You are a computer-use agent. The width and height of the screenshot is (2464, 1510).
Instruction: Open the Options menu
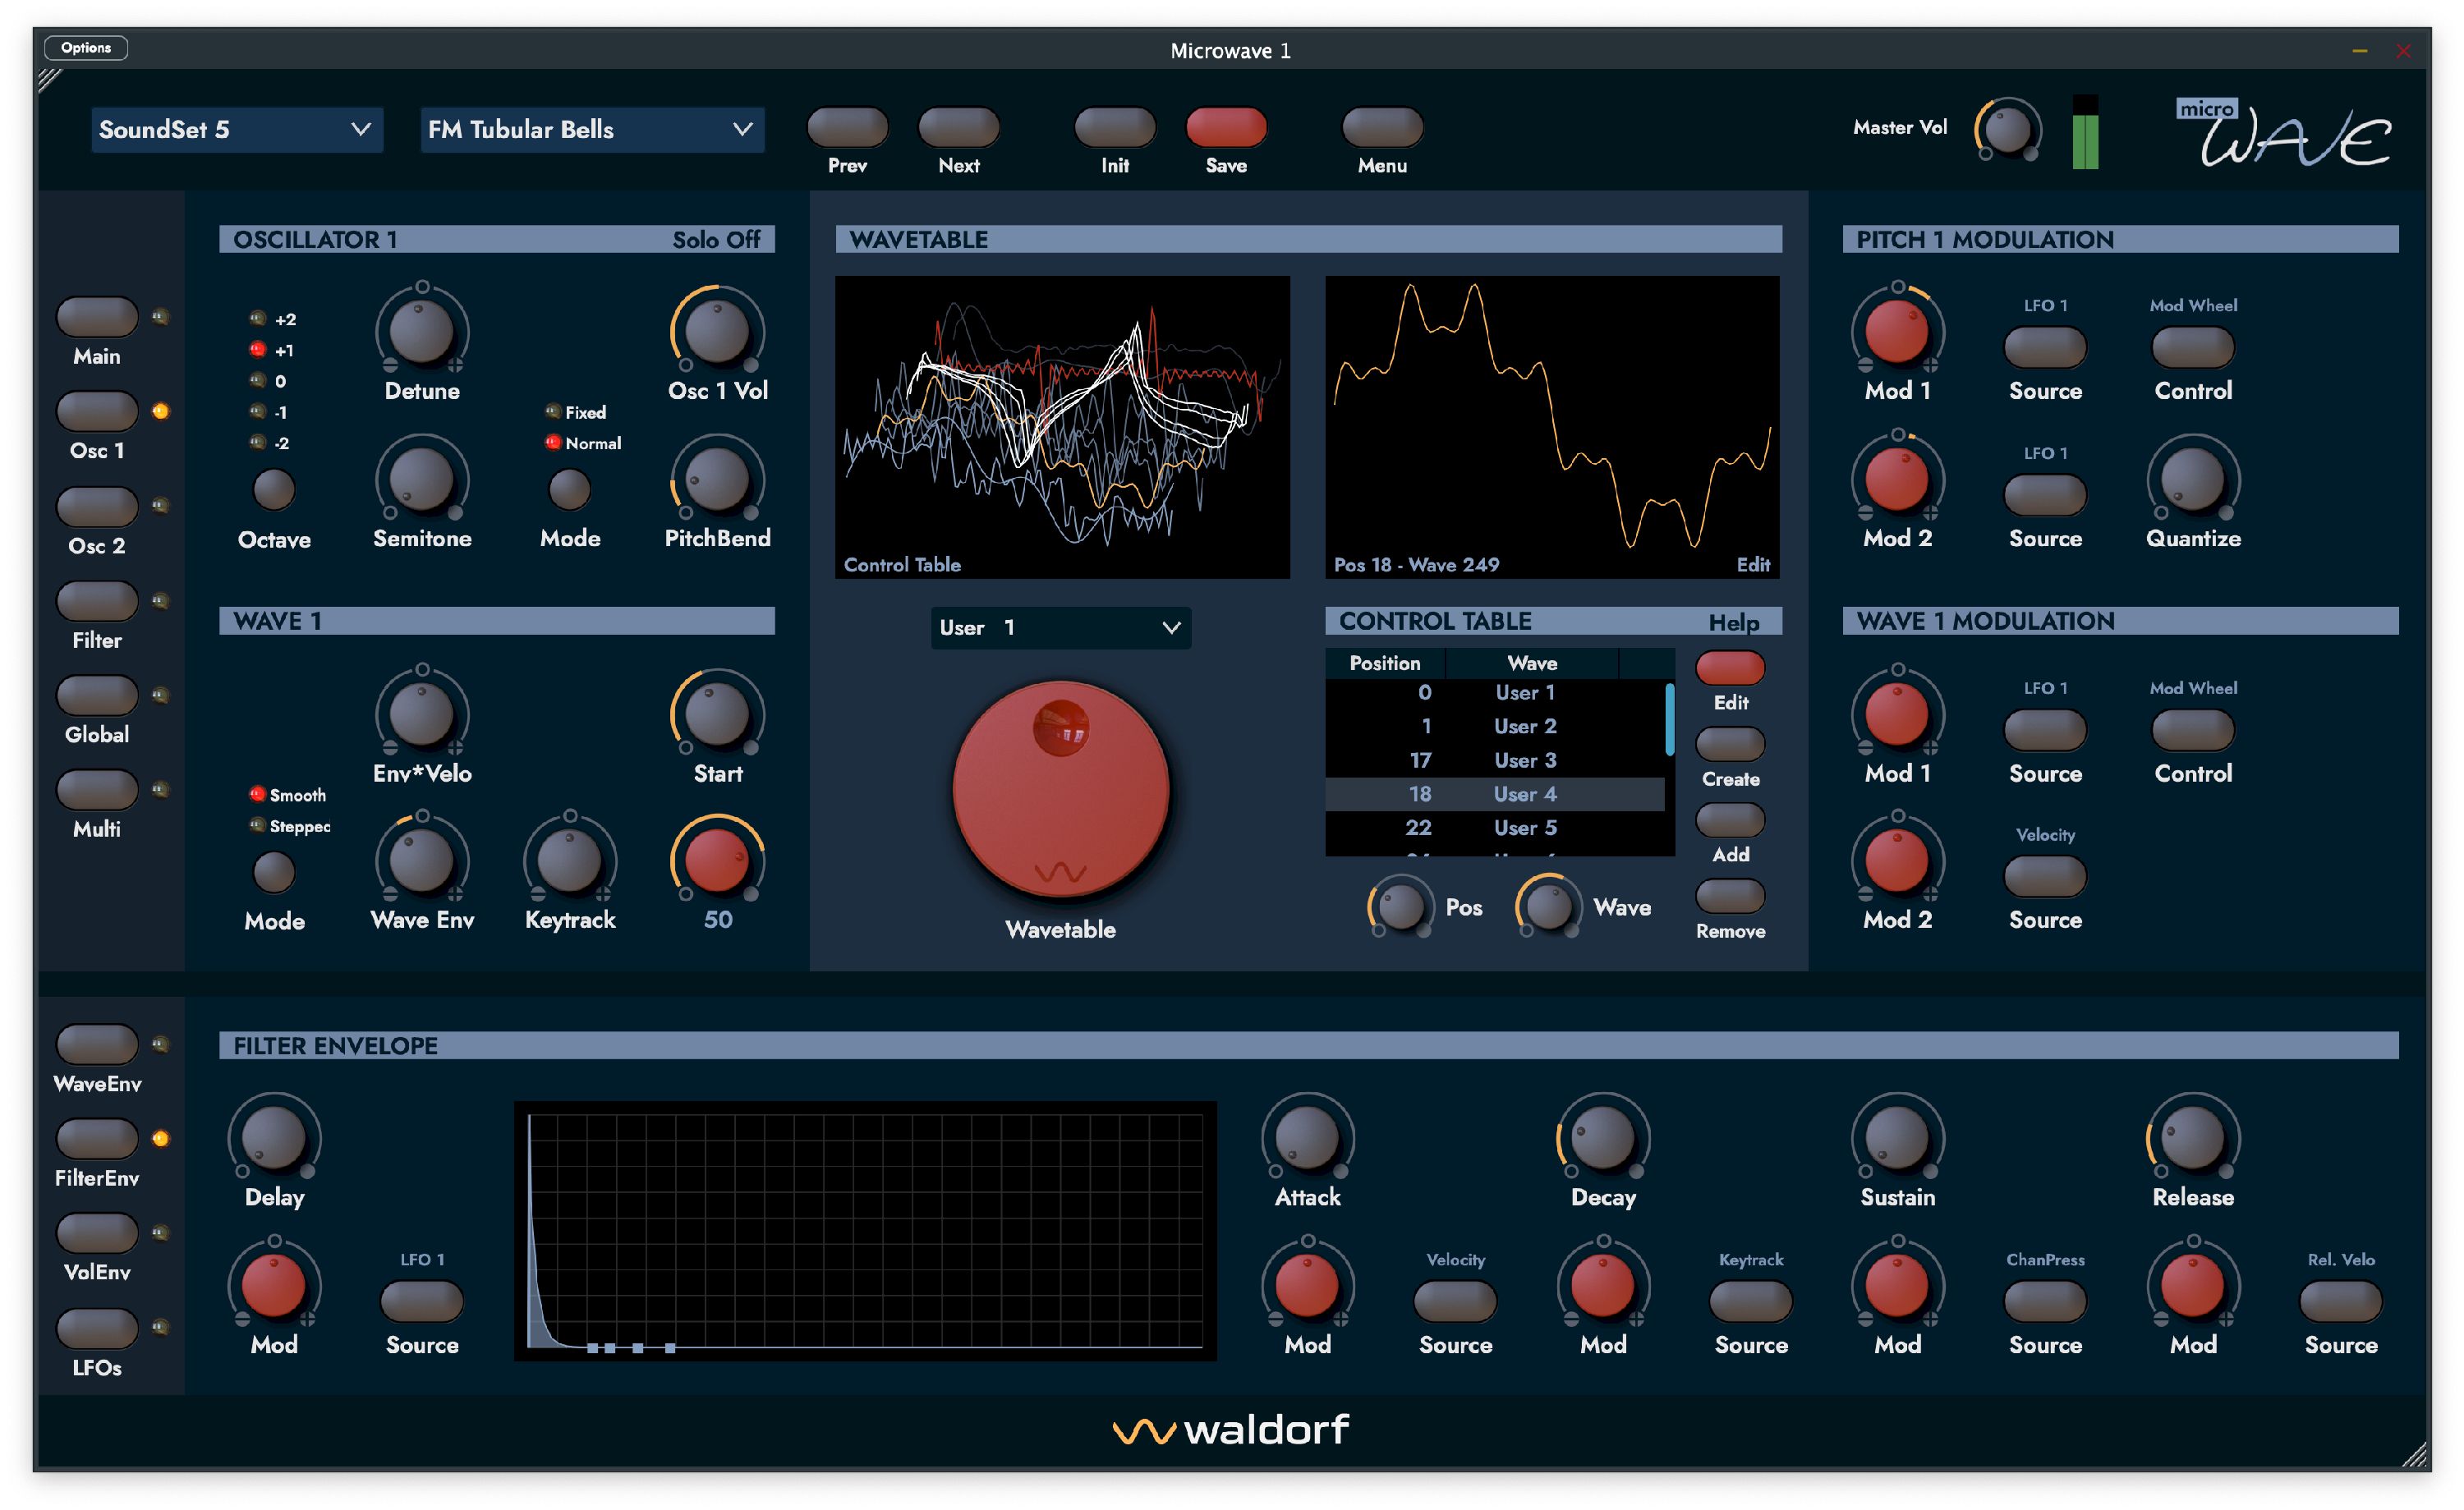click(86, 48)
